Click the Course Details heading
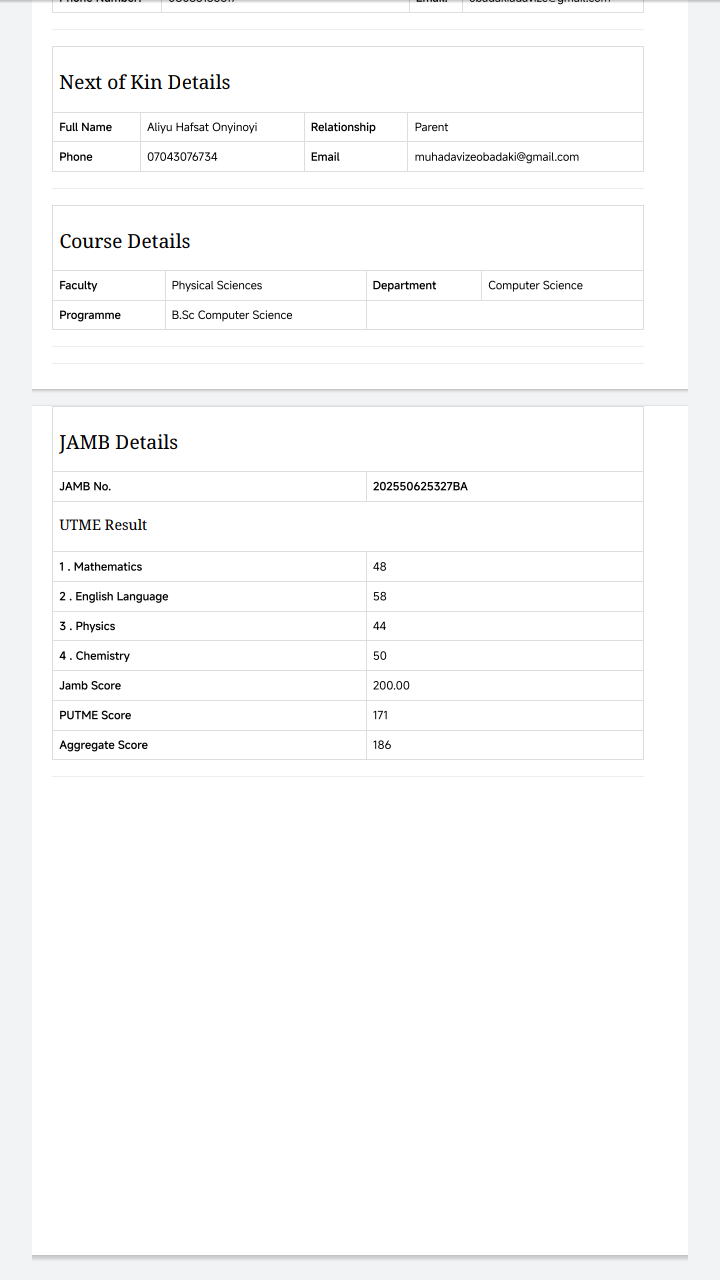This screenshot has width=720, height=1280. [x=125, y=241]
